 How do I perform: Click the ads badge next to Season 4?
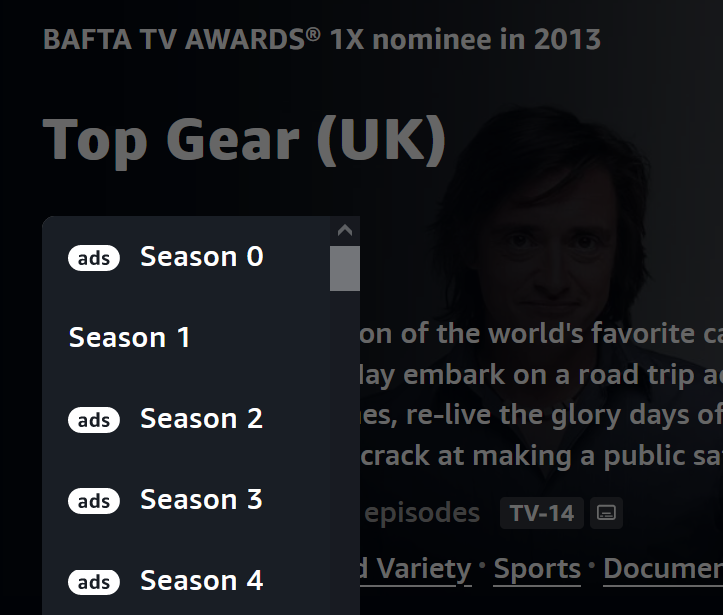point(94,581)
